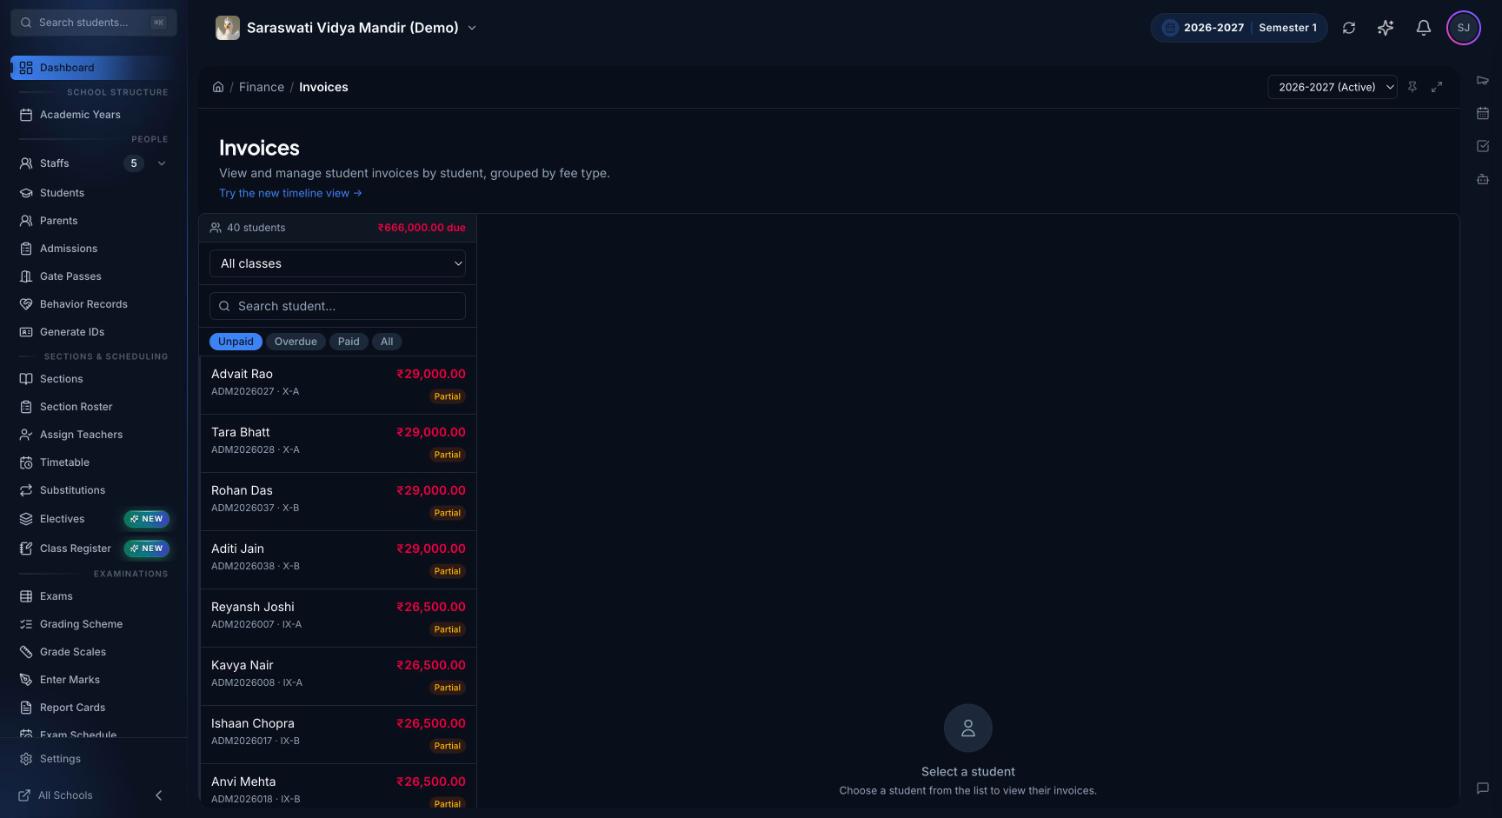Open the flag icon in right rail
This screenshot has width=1502, height=818.
1483,80
